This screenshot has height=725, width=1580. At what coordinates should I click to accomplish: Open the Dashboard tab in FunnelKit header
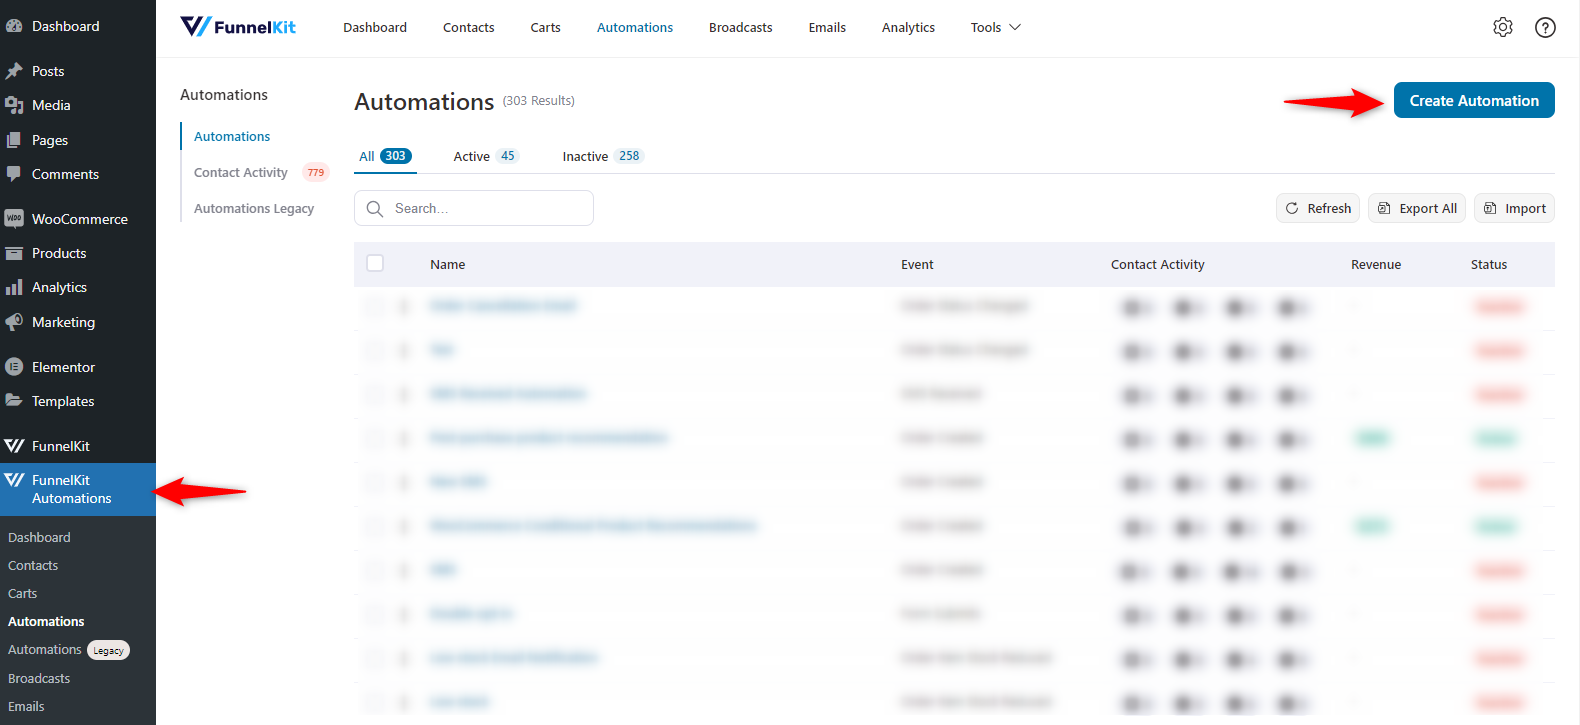pyautogui.click(x=375, y=27)
